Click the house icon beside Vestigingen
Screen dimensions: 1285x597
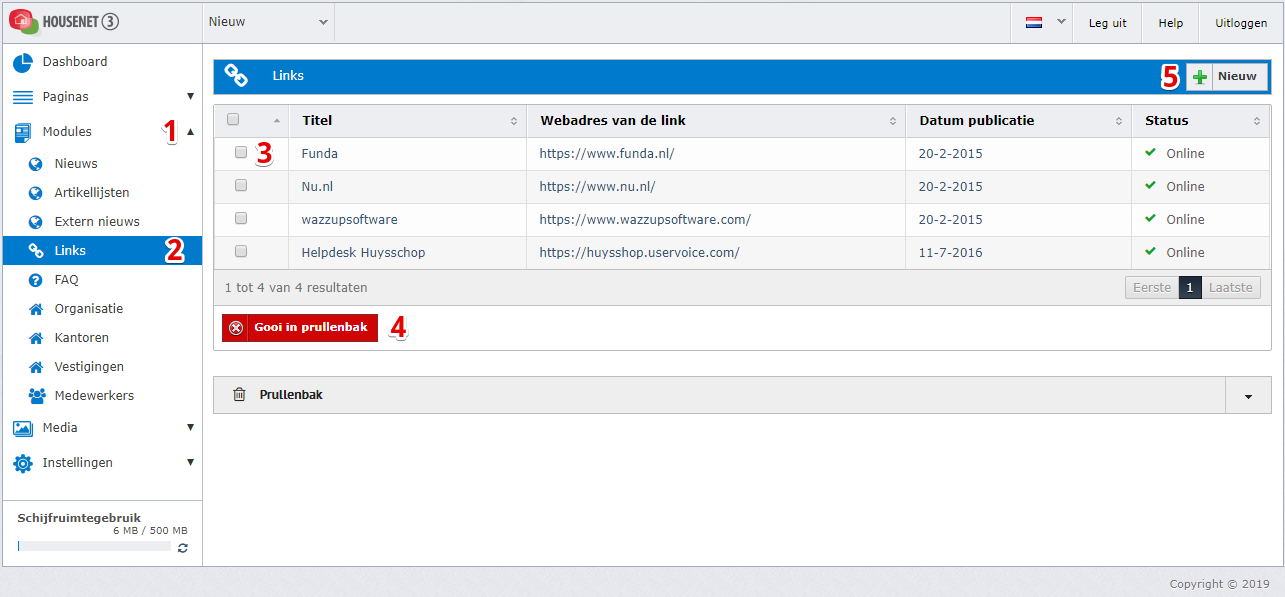point(36,367)
